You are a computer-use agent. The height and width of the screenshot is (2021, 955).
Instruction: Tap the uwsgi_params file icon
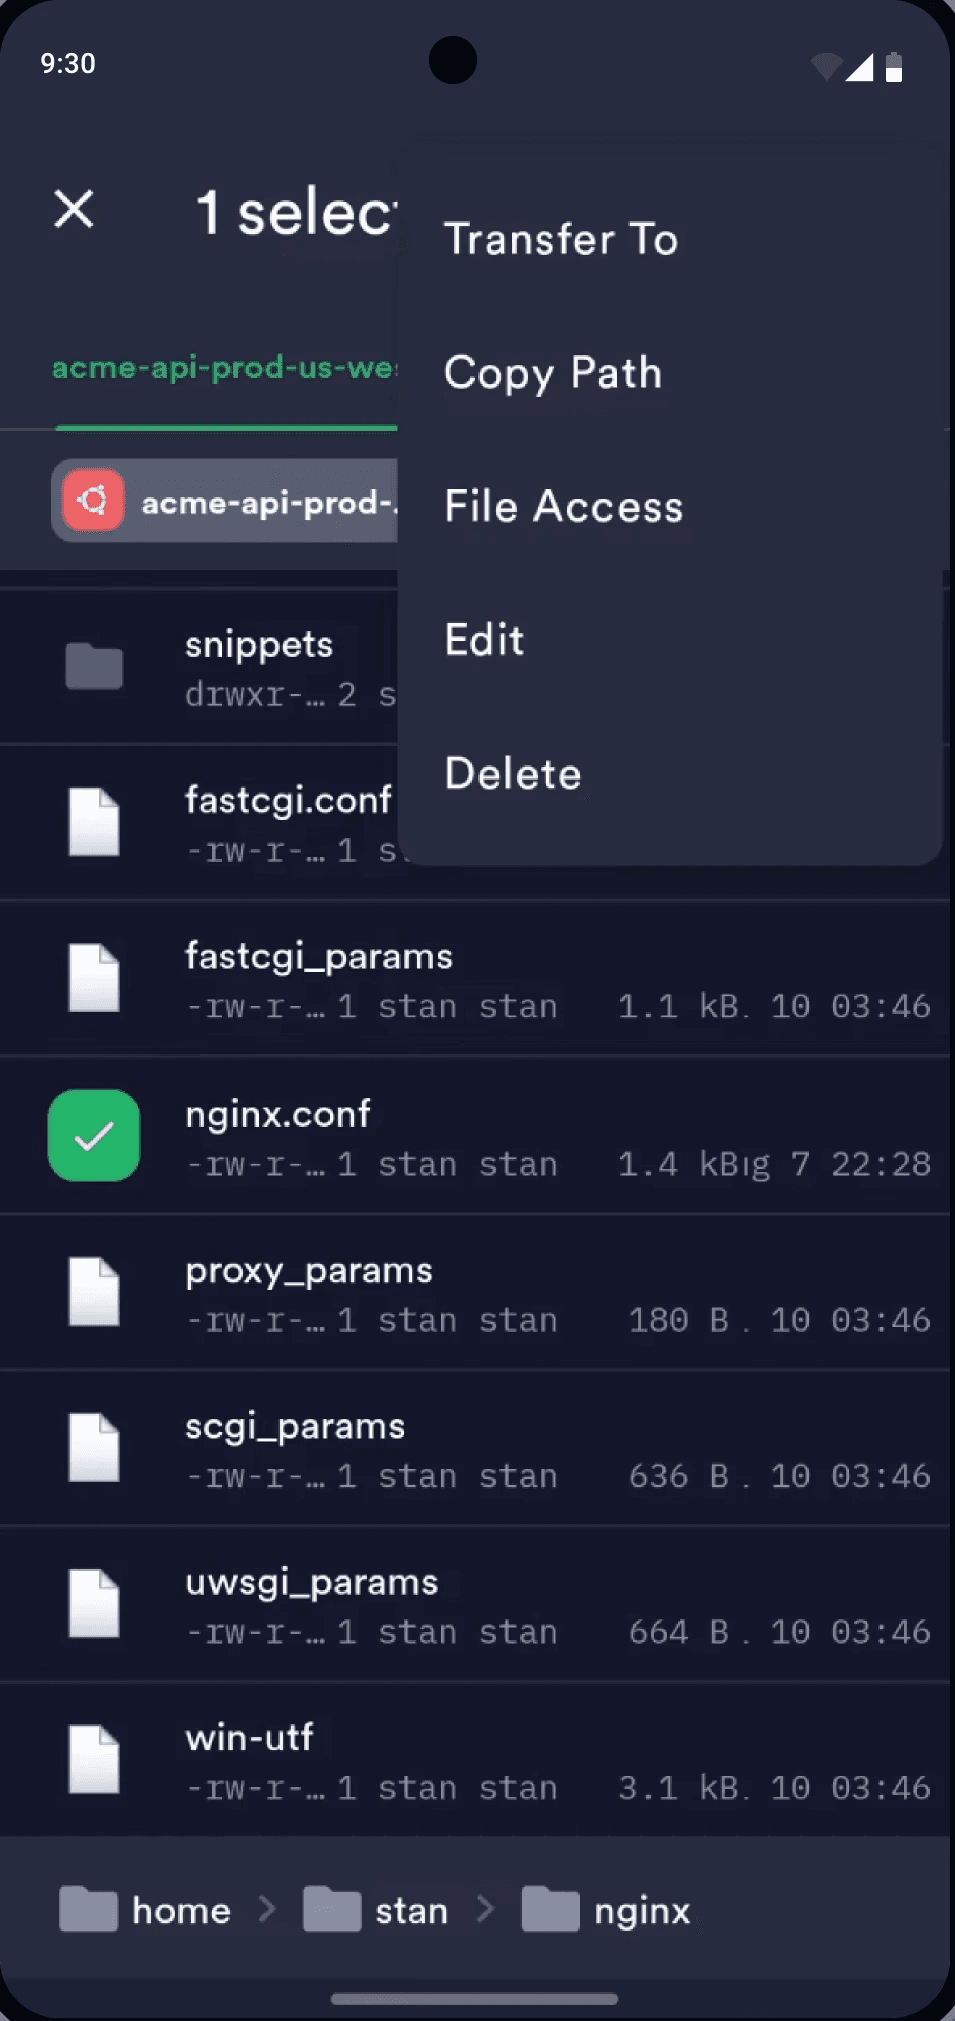(94, 1603)
